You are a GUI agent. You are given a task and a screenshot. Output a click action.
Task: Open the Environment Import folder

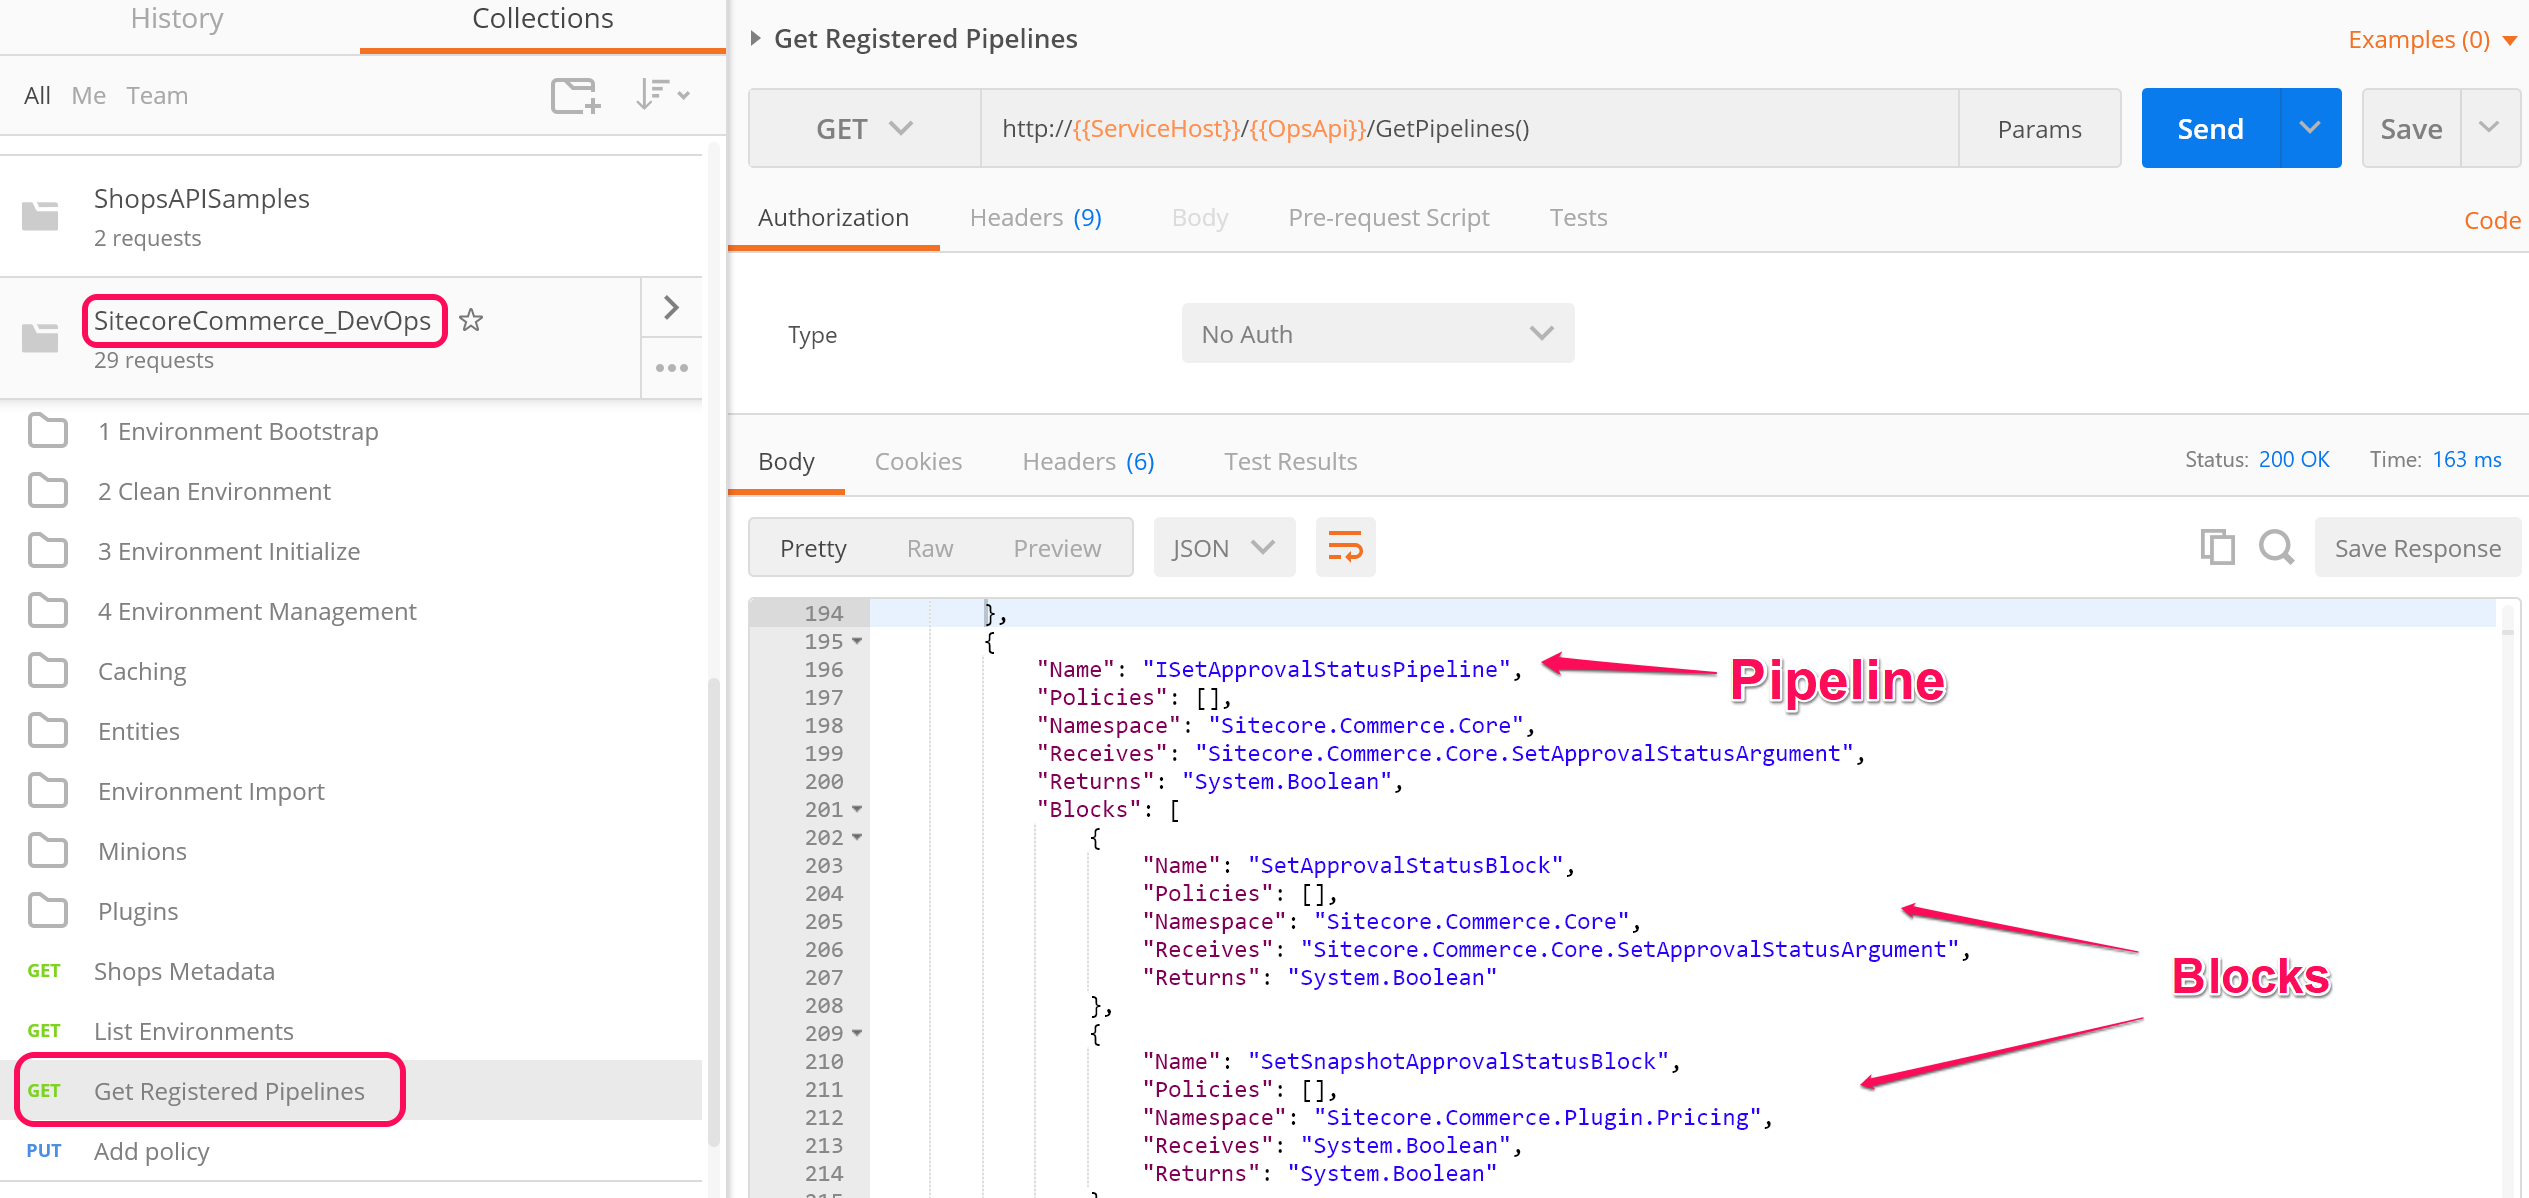click(x=210, y=790)
